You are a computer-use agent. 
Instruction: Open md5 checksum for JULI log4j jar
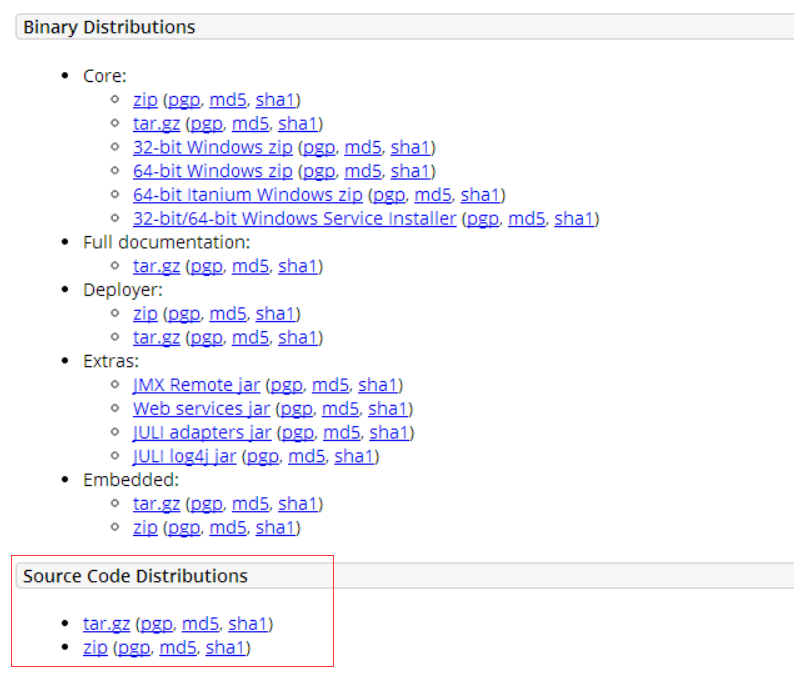[305, 457]
